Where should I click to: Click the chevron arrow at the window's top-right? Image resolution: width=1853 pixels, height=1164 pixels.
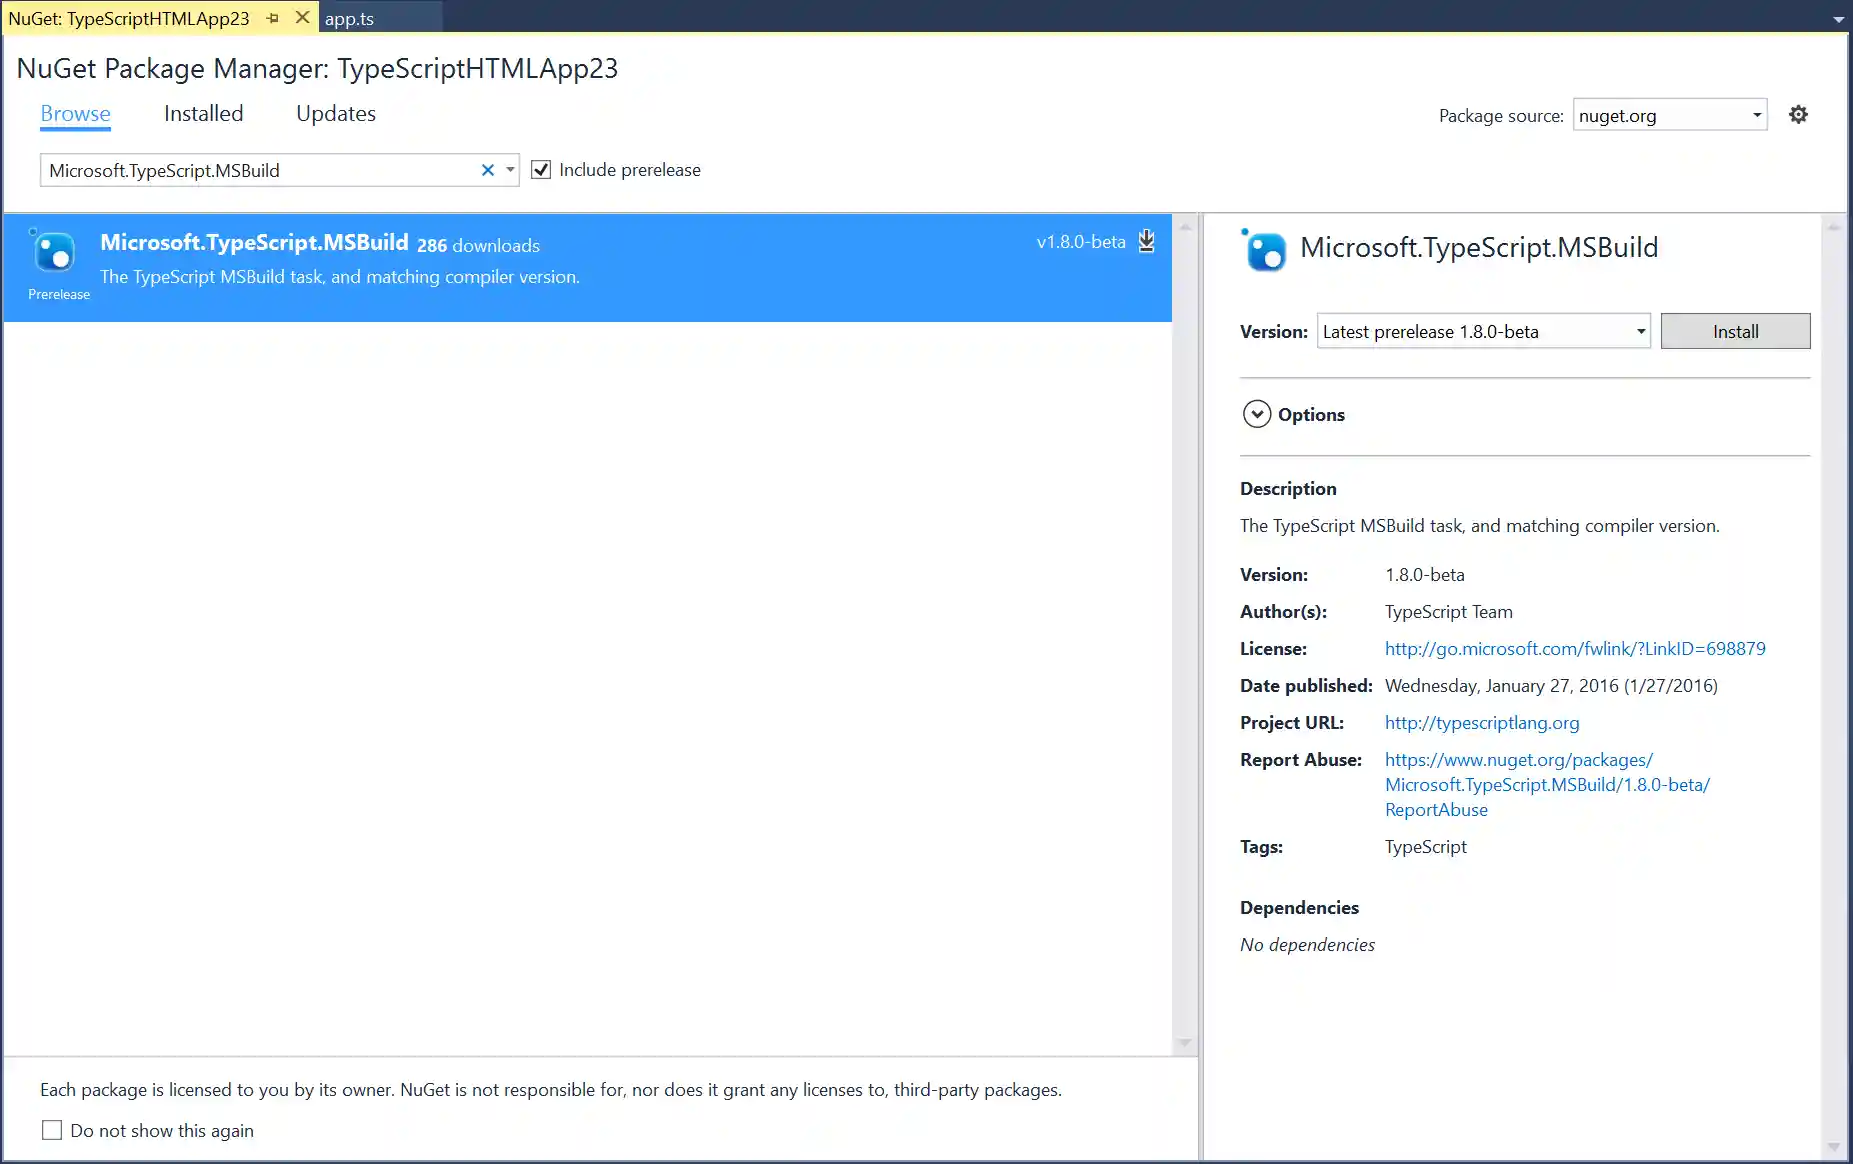pos(1838,18)
